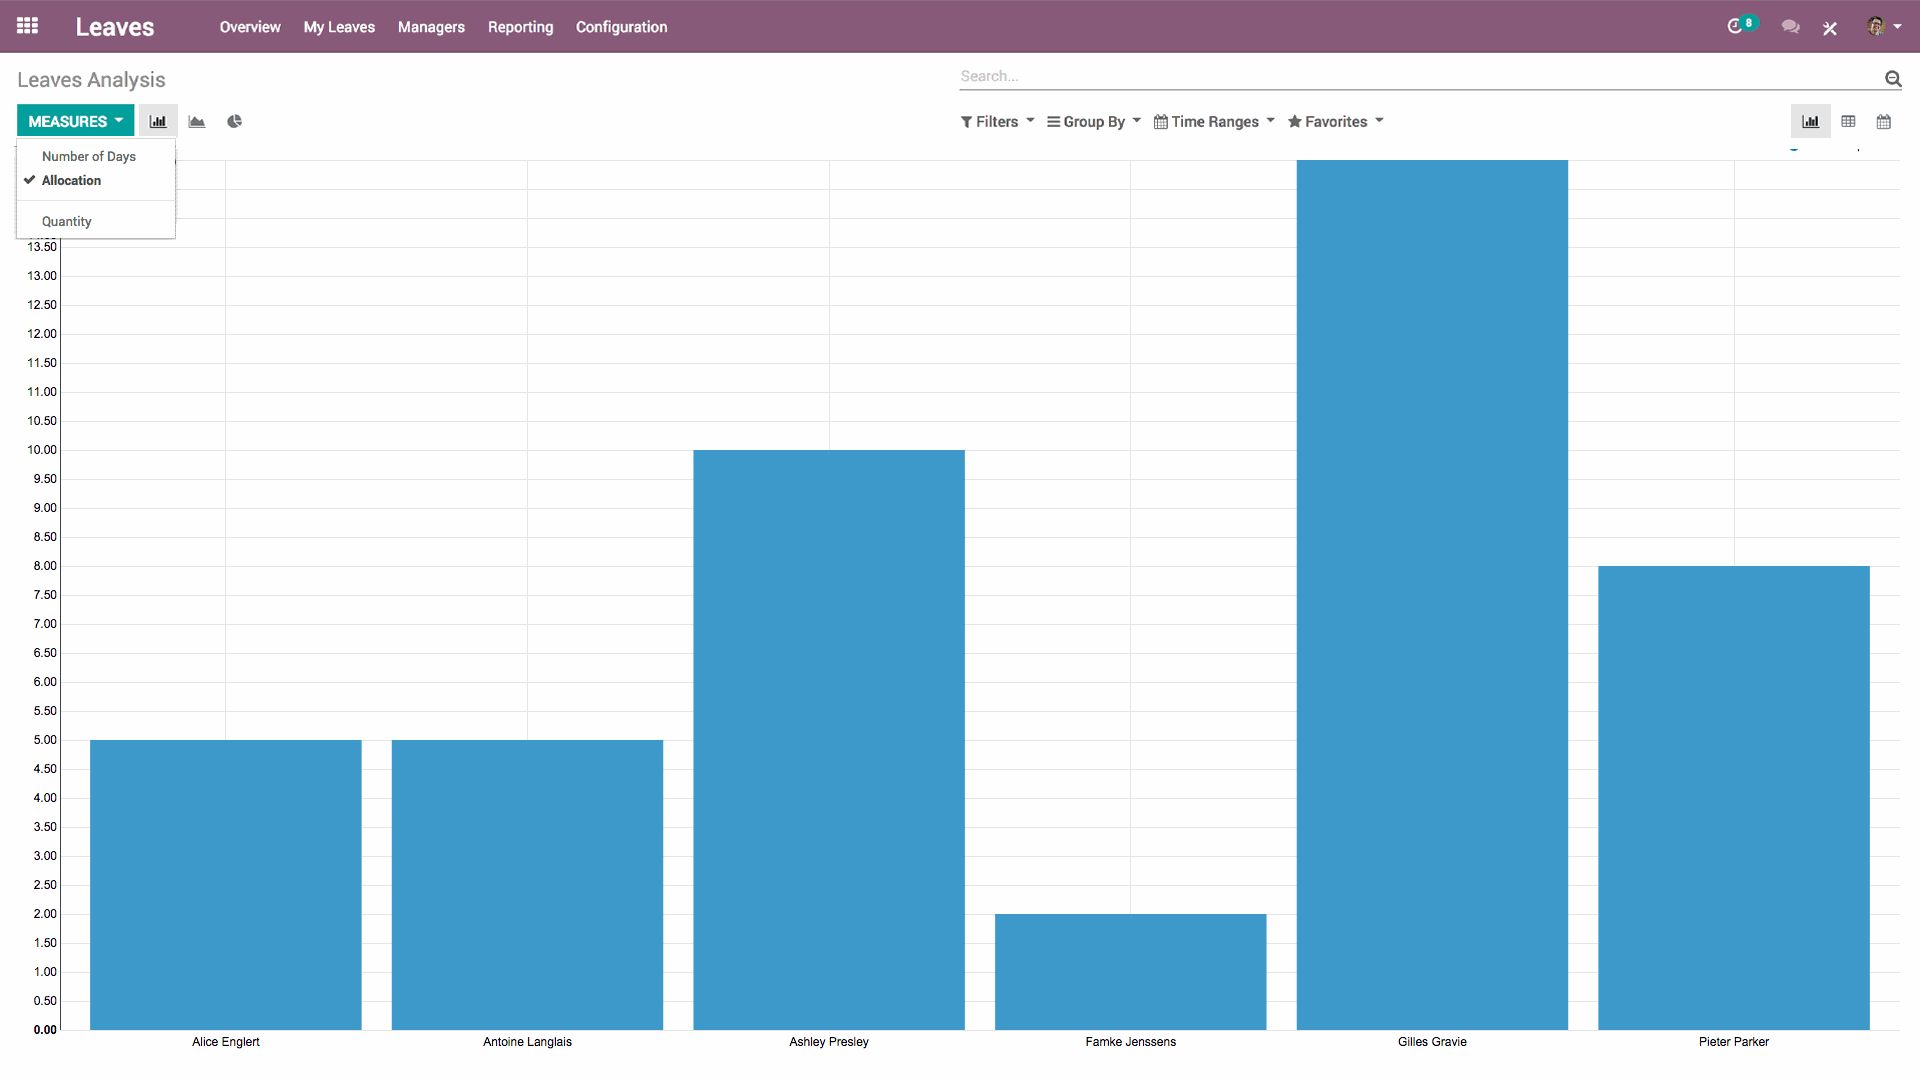Open the Group By dropdown
Image resolution: width=1920 pixels, height=1080 pixels.
tap(1093, 121)
